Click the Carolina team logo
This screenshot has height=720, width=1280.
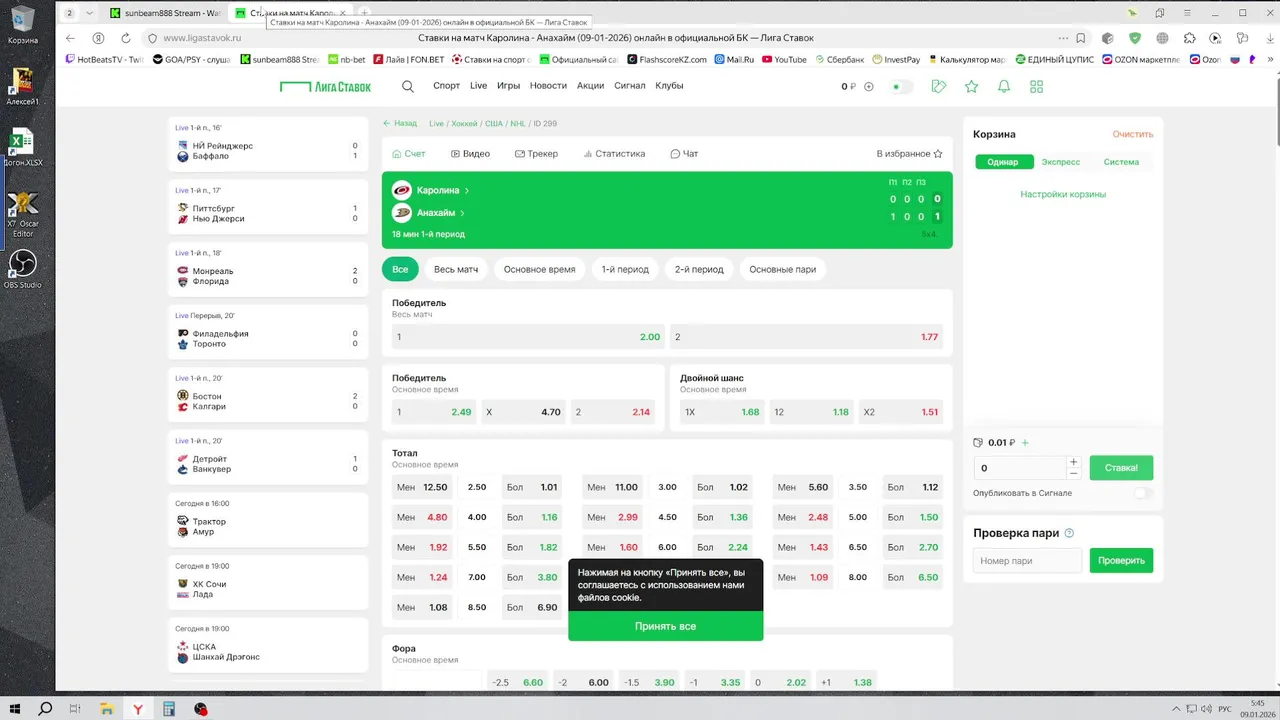coord(401,190)
